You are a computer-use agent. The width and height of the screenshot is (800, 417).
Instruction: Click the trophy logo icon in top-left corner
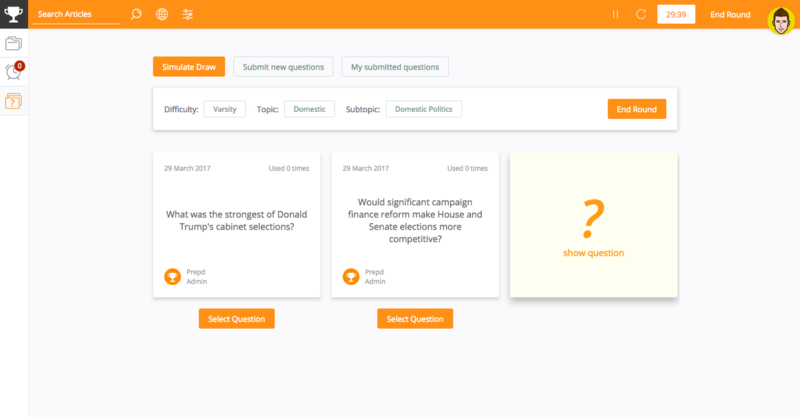[x=14, y=14]
